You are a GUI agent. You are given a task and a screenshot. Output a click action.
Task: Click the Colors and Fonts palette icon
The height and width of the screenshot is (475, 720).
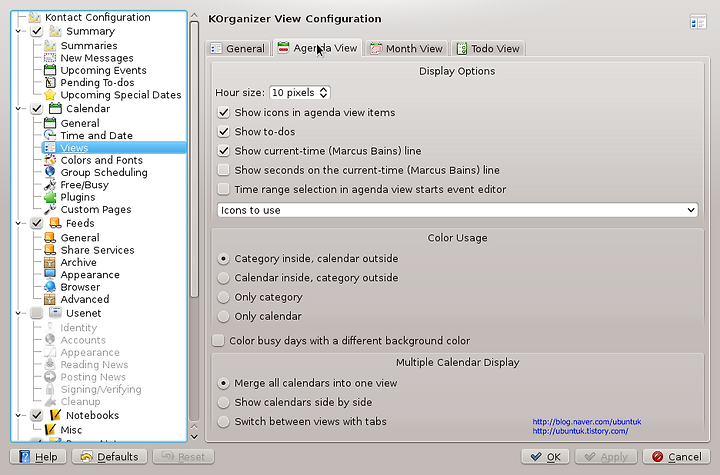(x=50, y=160)
